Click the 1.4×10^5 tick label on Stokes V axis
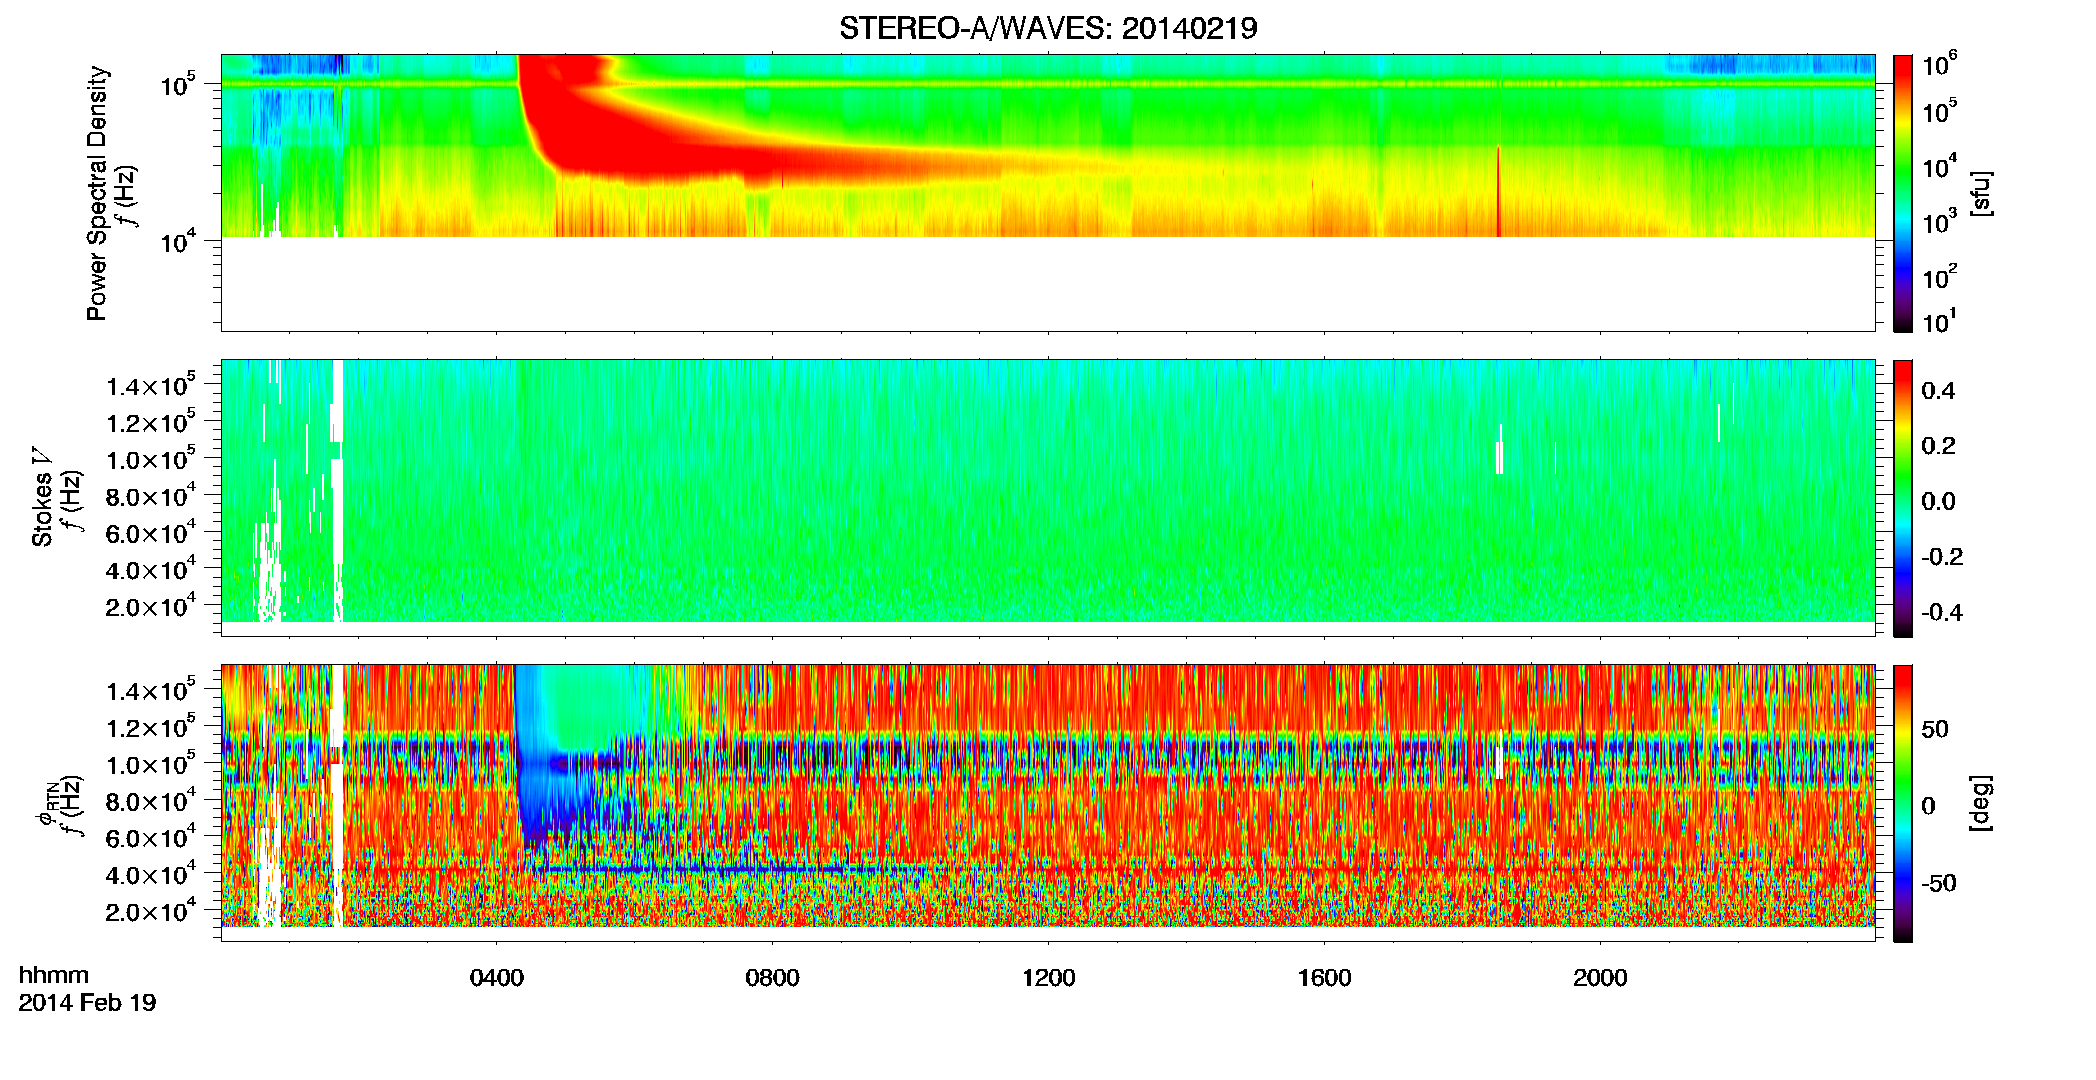 click(x=151, y=387)
